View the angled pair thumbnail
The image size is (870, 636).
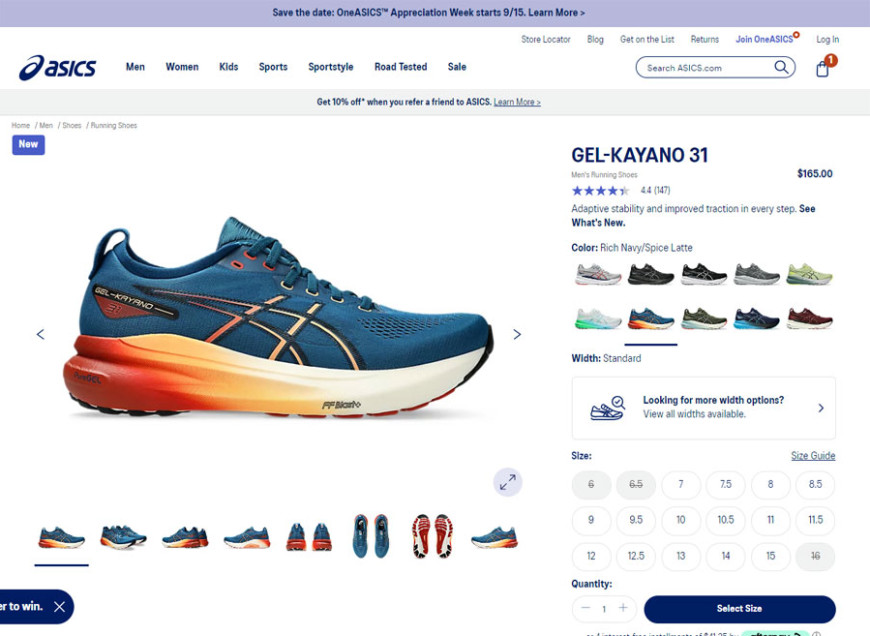pos(123,537)
